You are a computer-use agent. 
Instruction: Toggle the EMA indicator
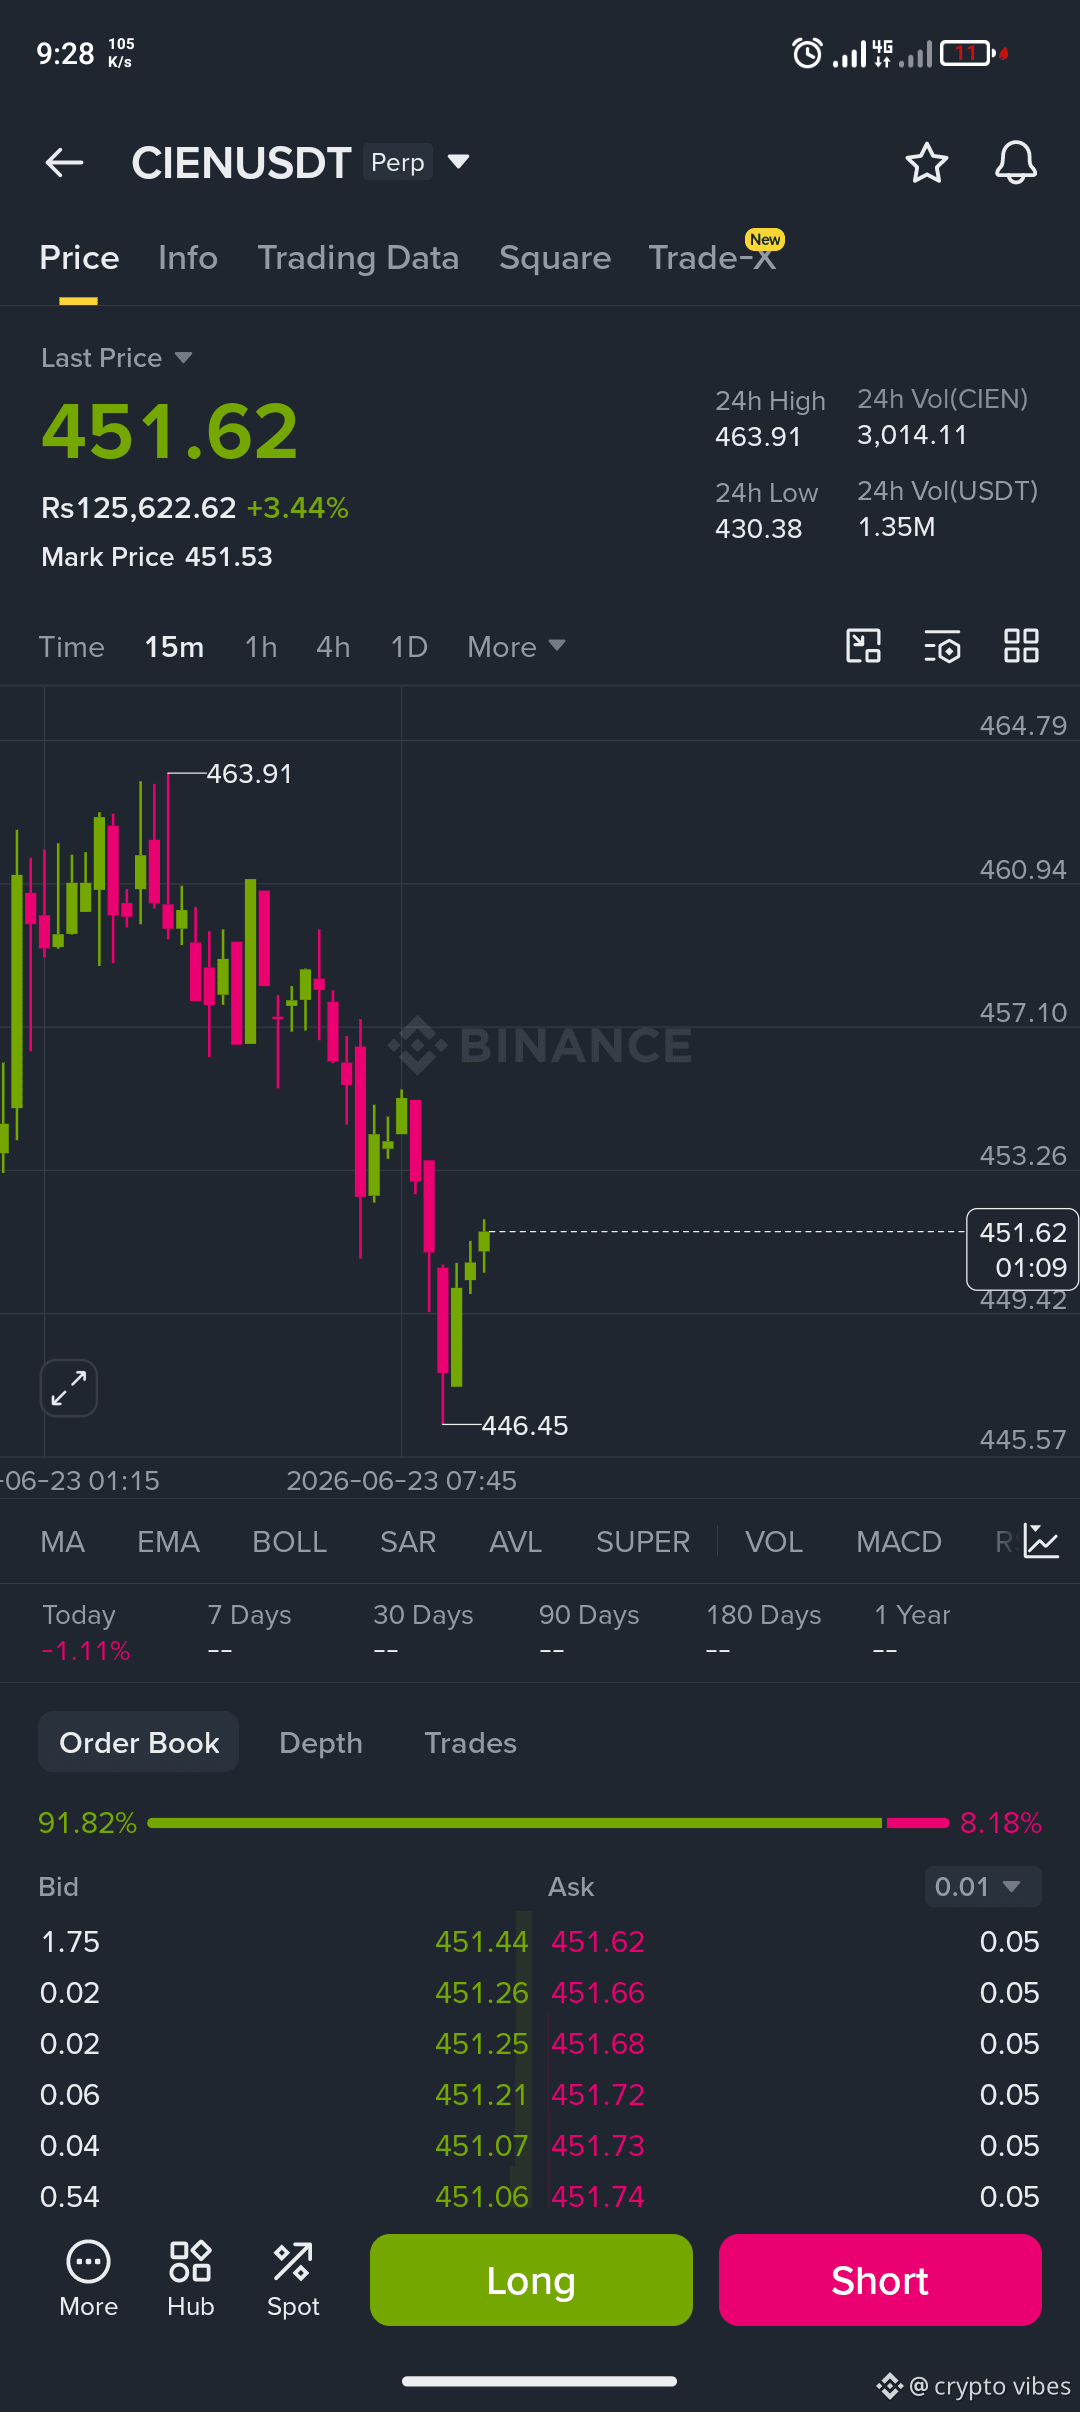point(168,1542)
